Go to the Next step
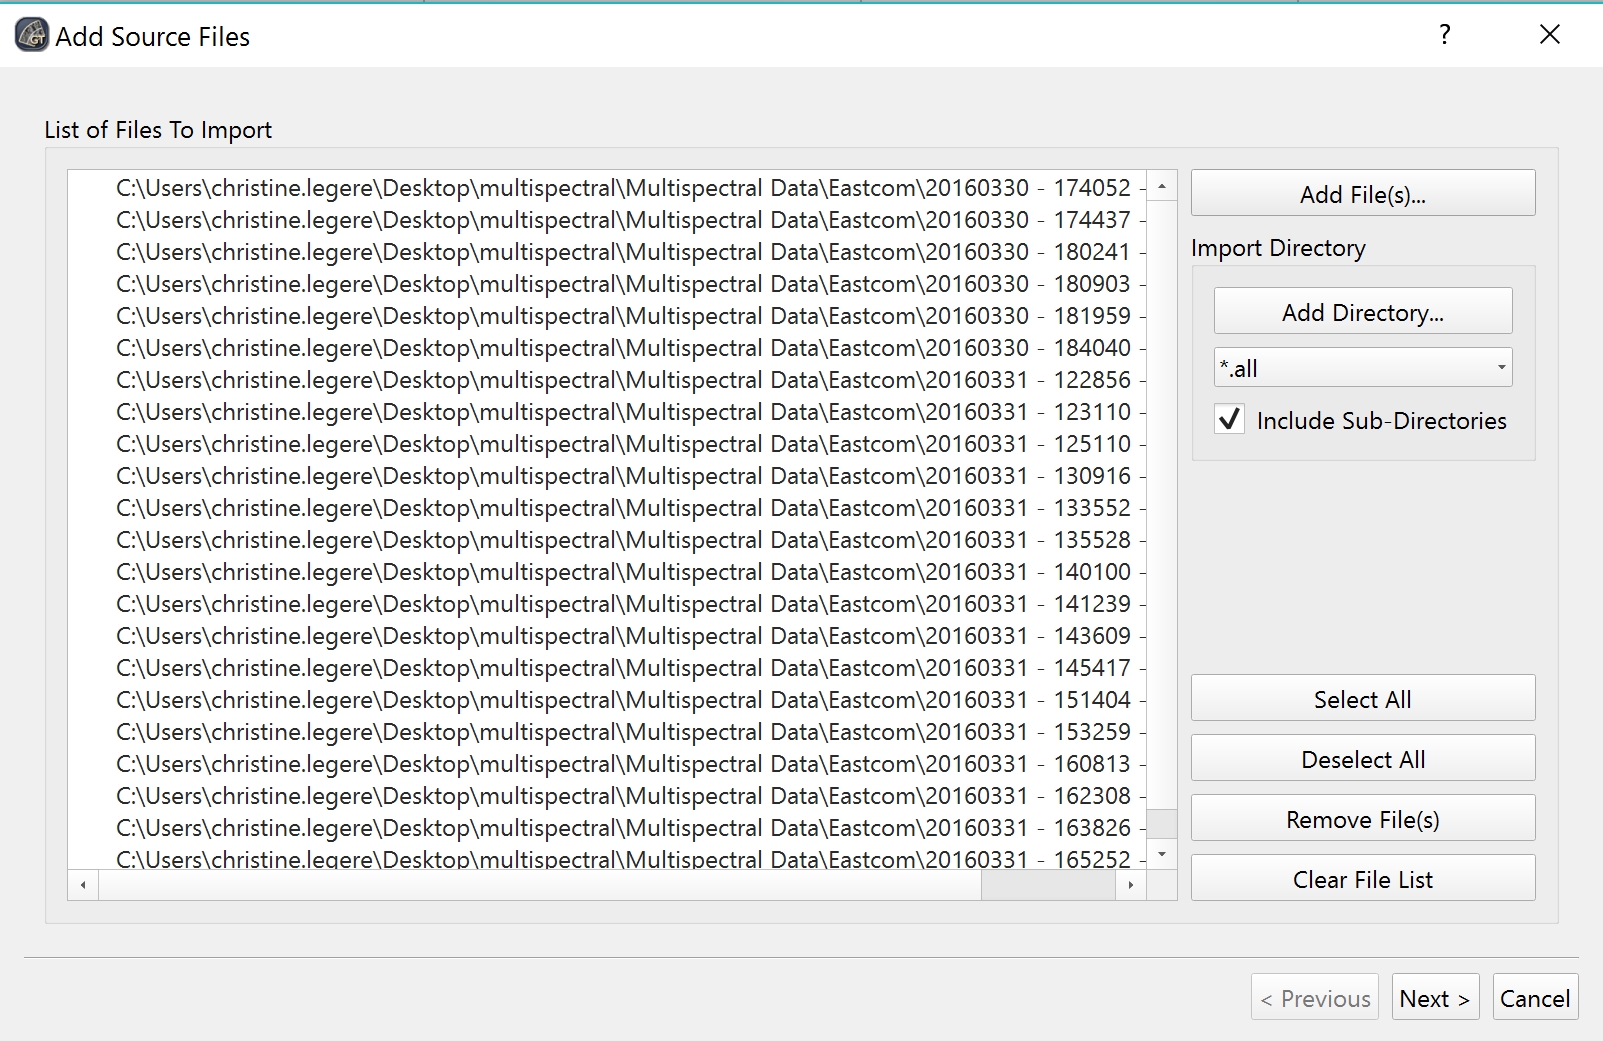Image resolution: width=1603 pixels, height=1041 pixels. point(1435,997)
